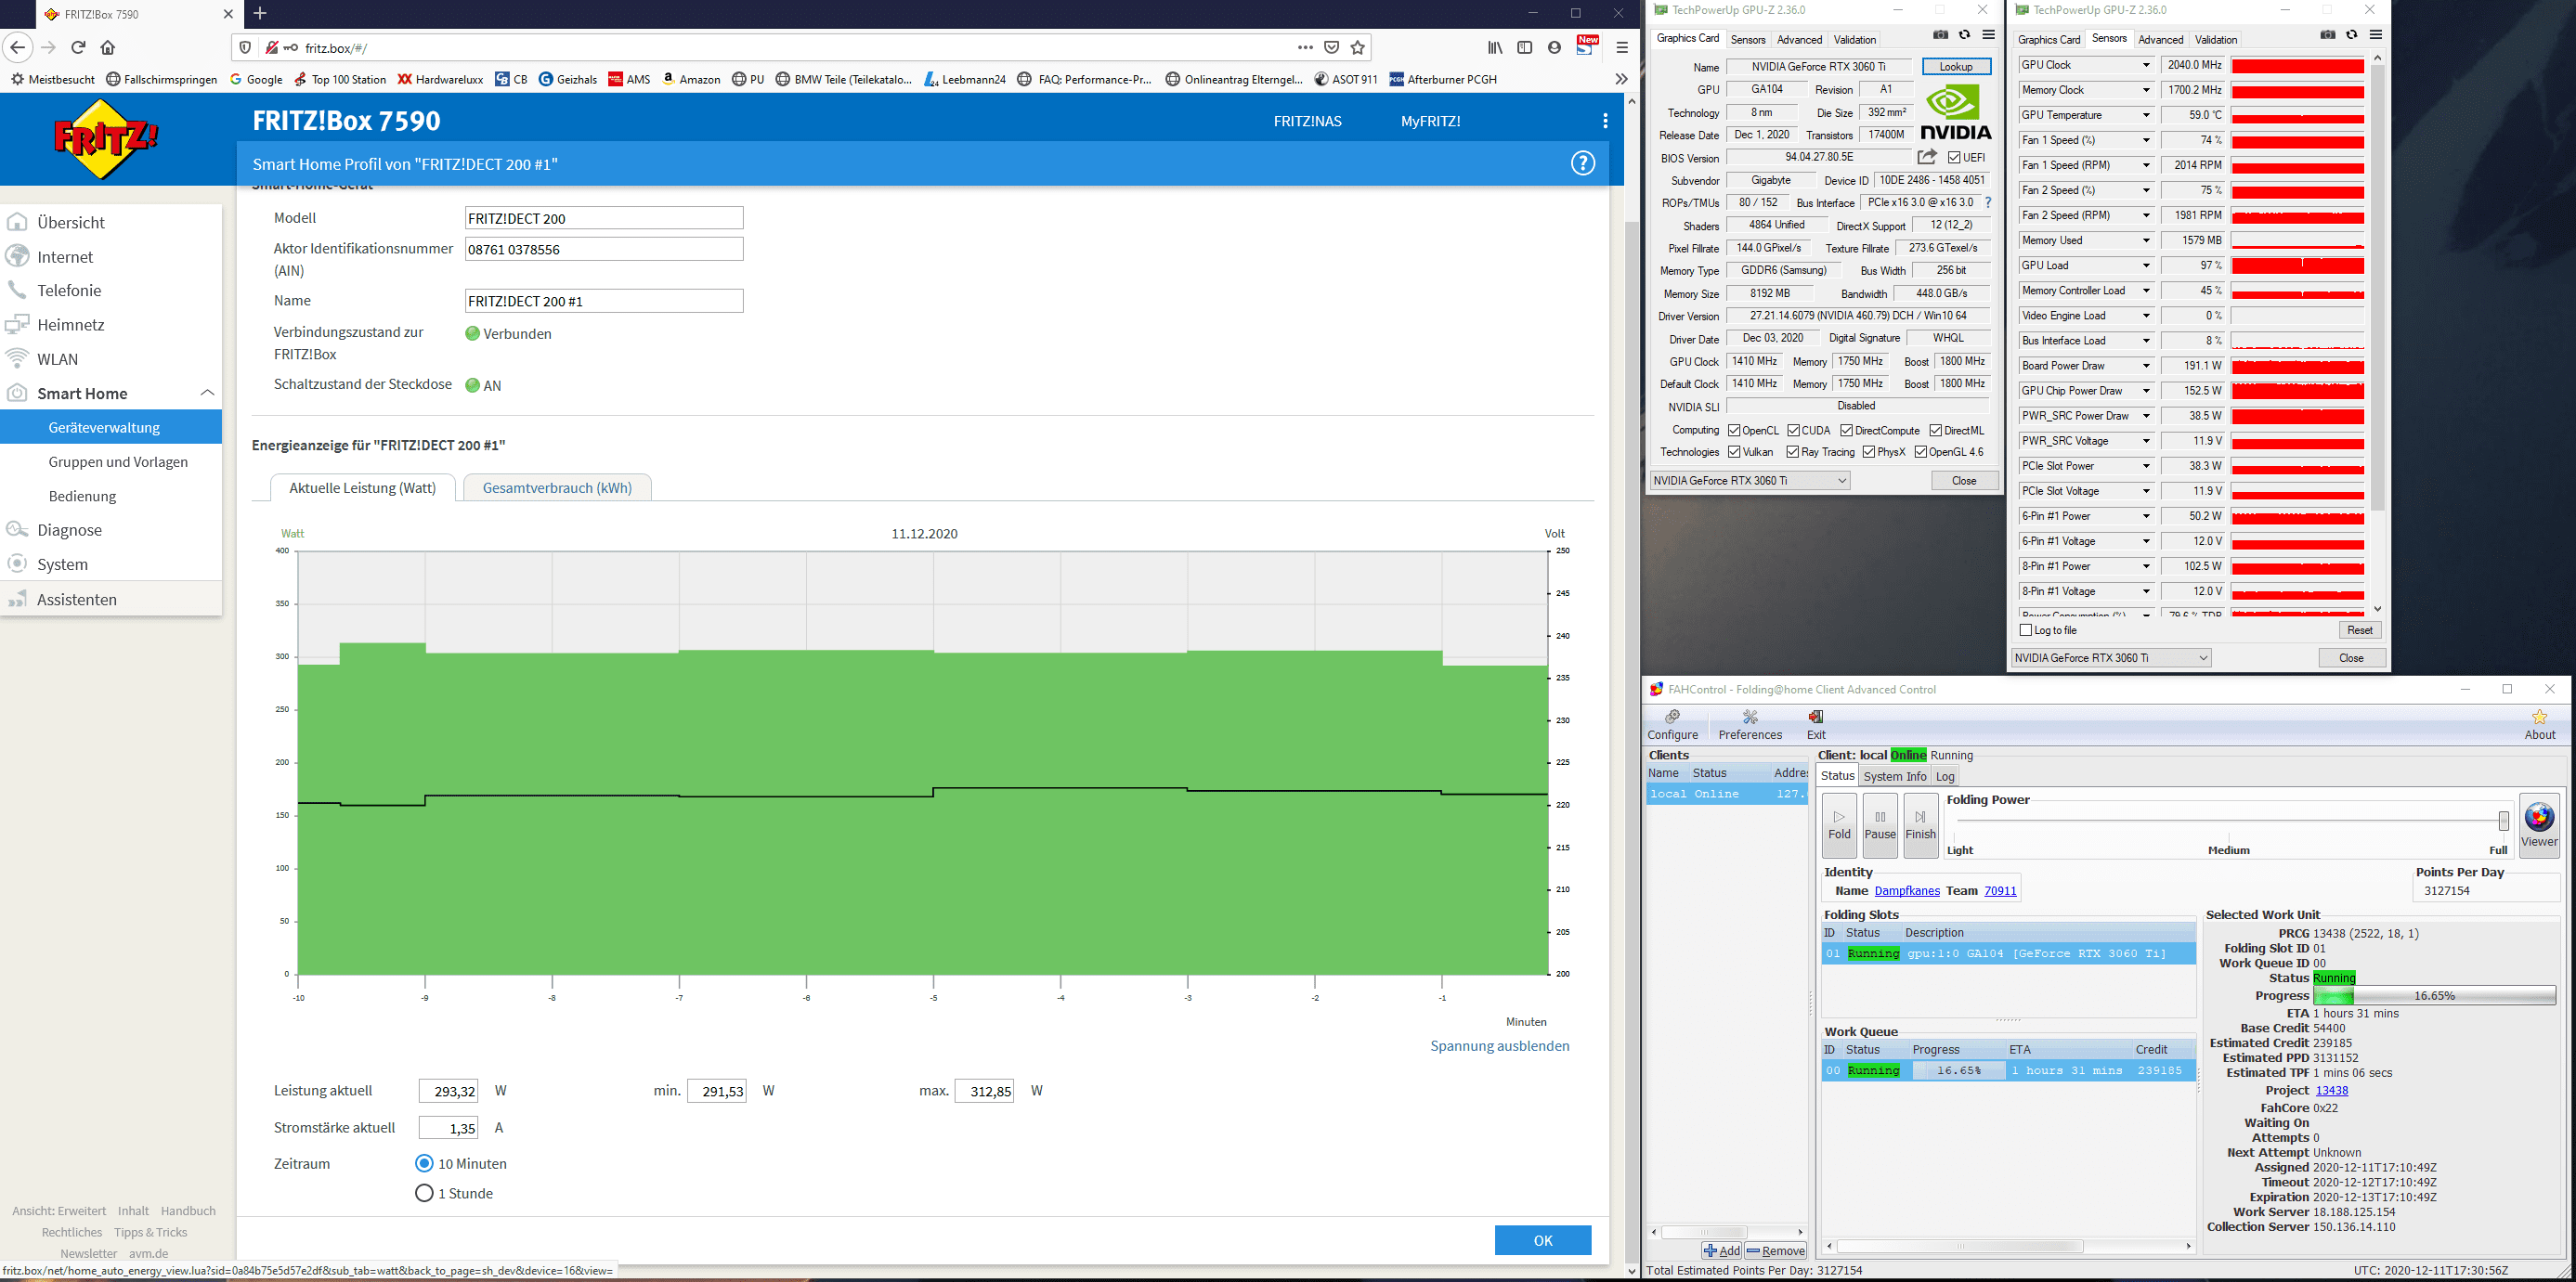Image resolution: width=2576 pixels, height=1282 pixels.
Task: Enable Log to file checkbox
Action: [x=2026, y=630]
